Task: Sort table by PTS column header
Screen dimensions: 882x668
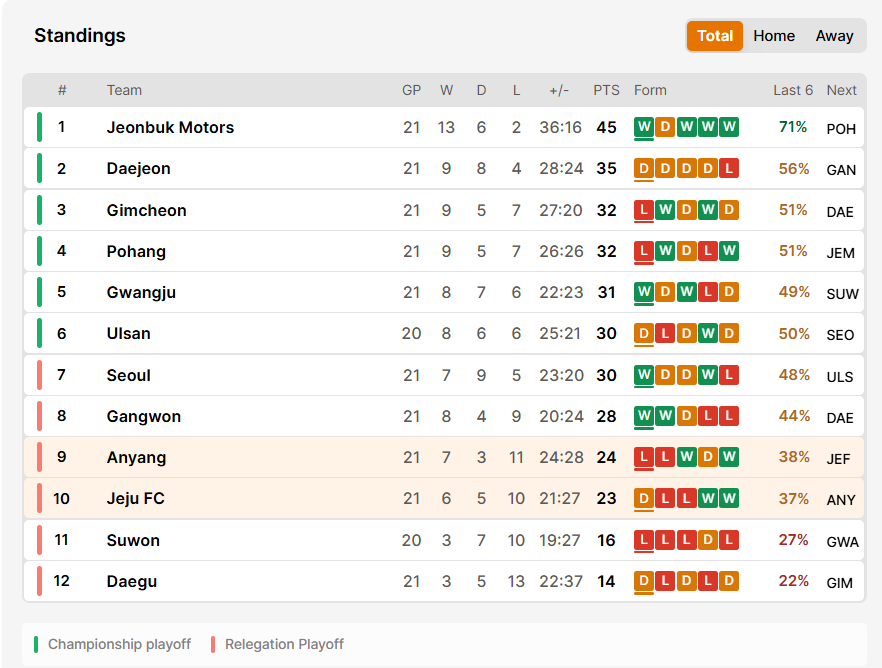Action: pos(606,90)
